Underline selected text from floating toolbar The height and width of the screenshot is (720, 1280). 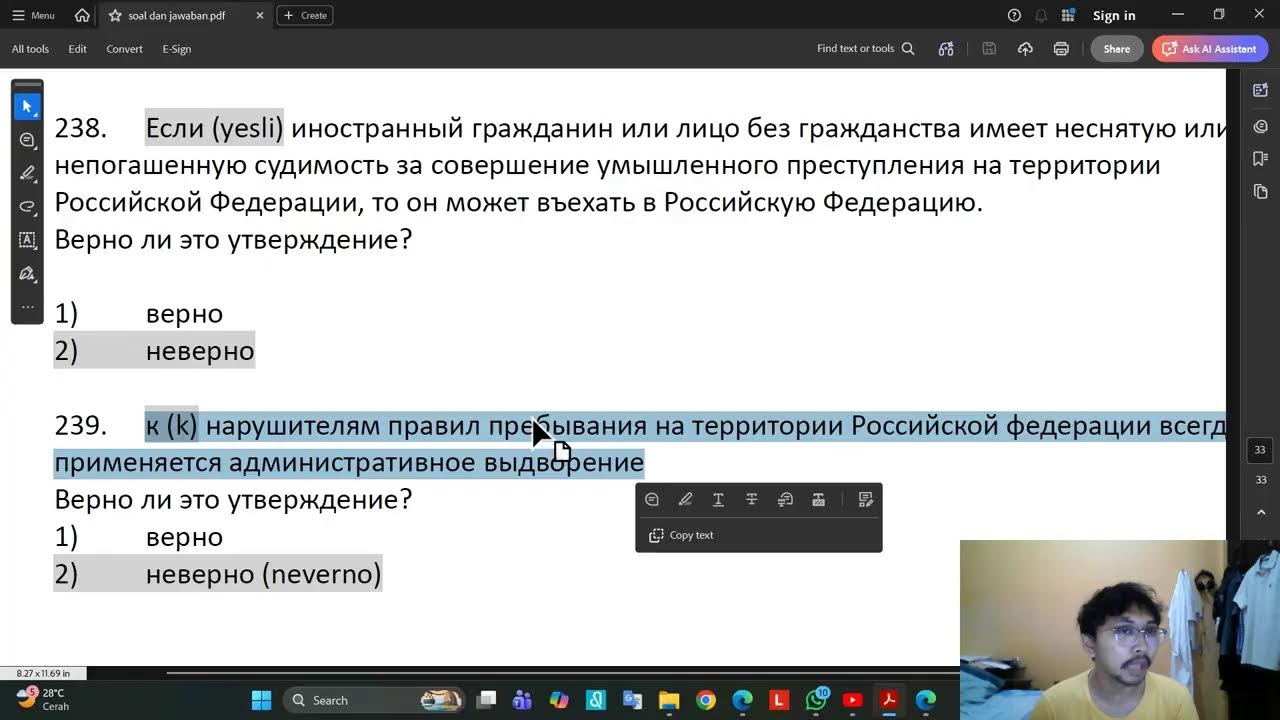718,499
